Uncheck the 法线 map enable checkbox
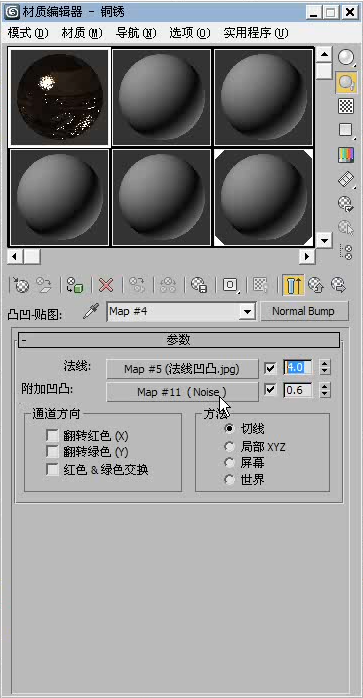Viewport: 363px width, 698px height. (270, 368)
